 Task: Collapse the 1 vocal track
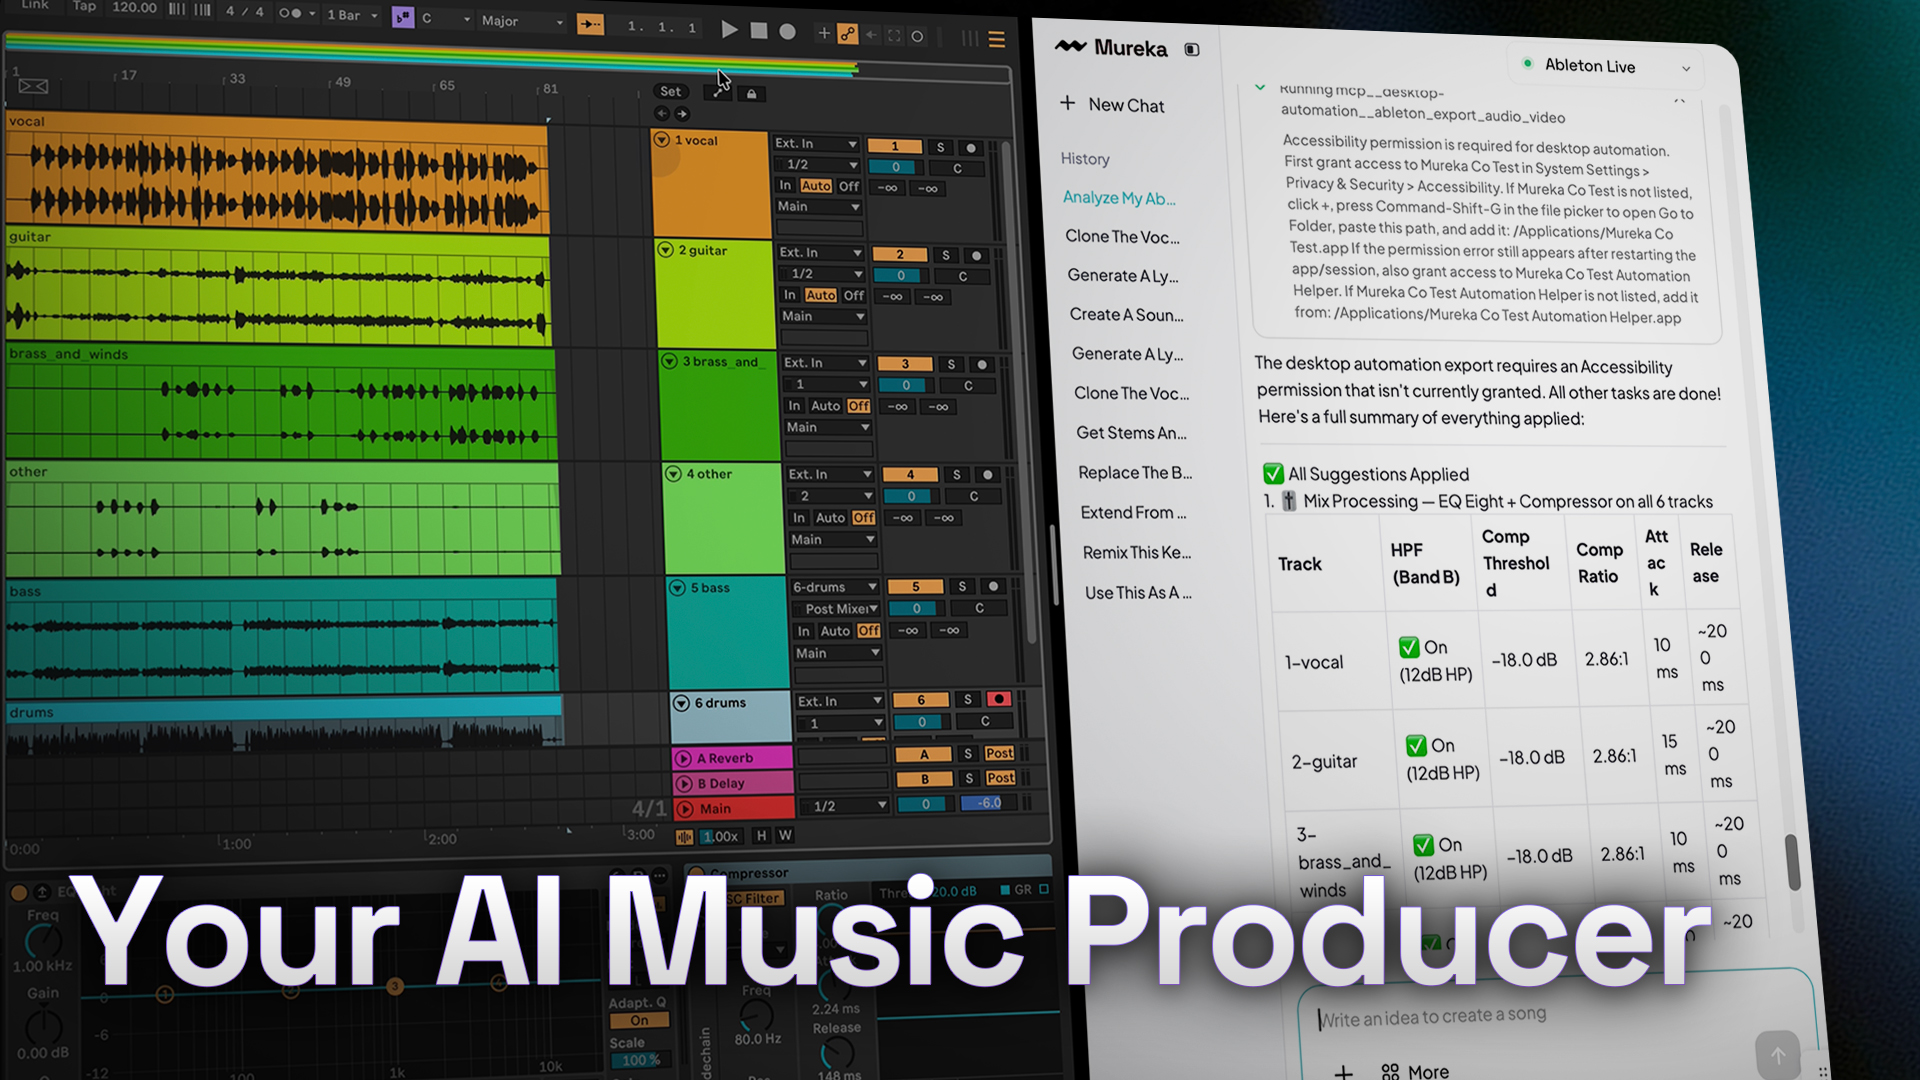662,140
